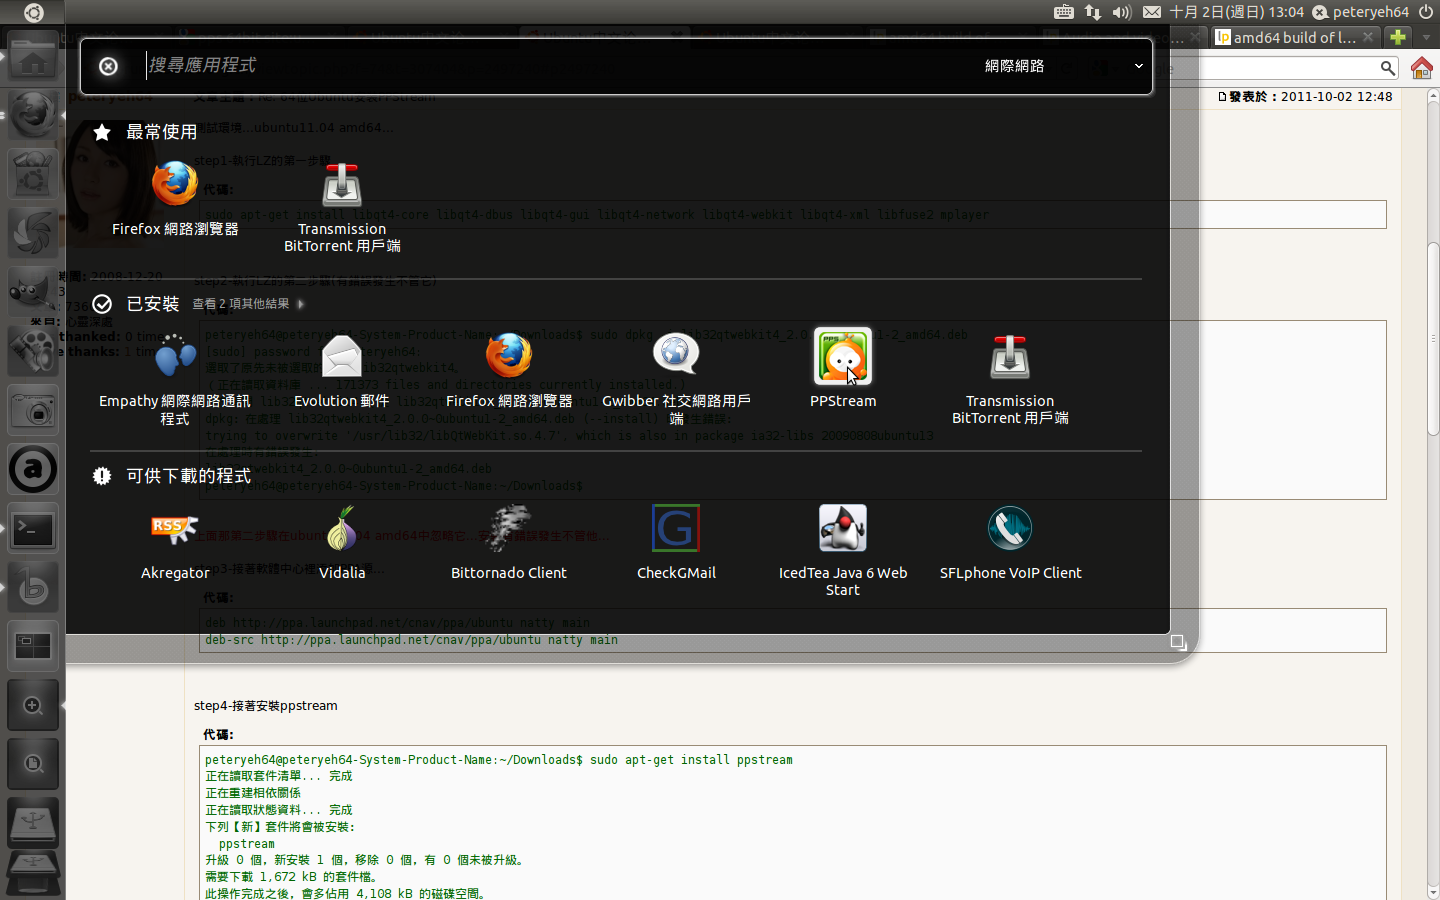Open the round 'a' icon launcher app
This screenshot has width=1440, height=900.
pos(33,469)
